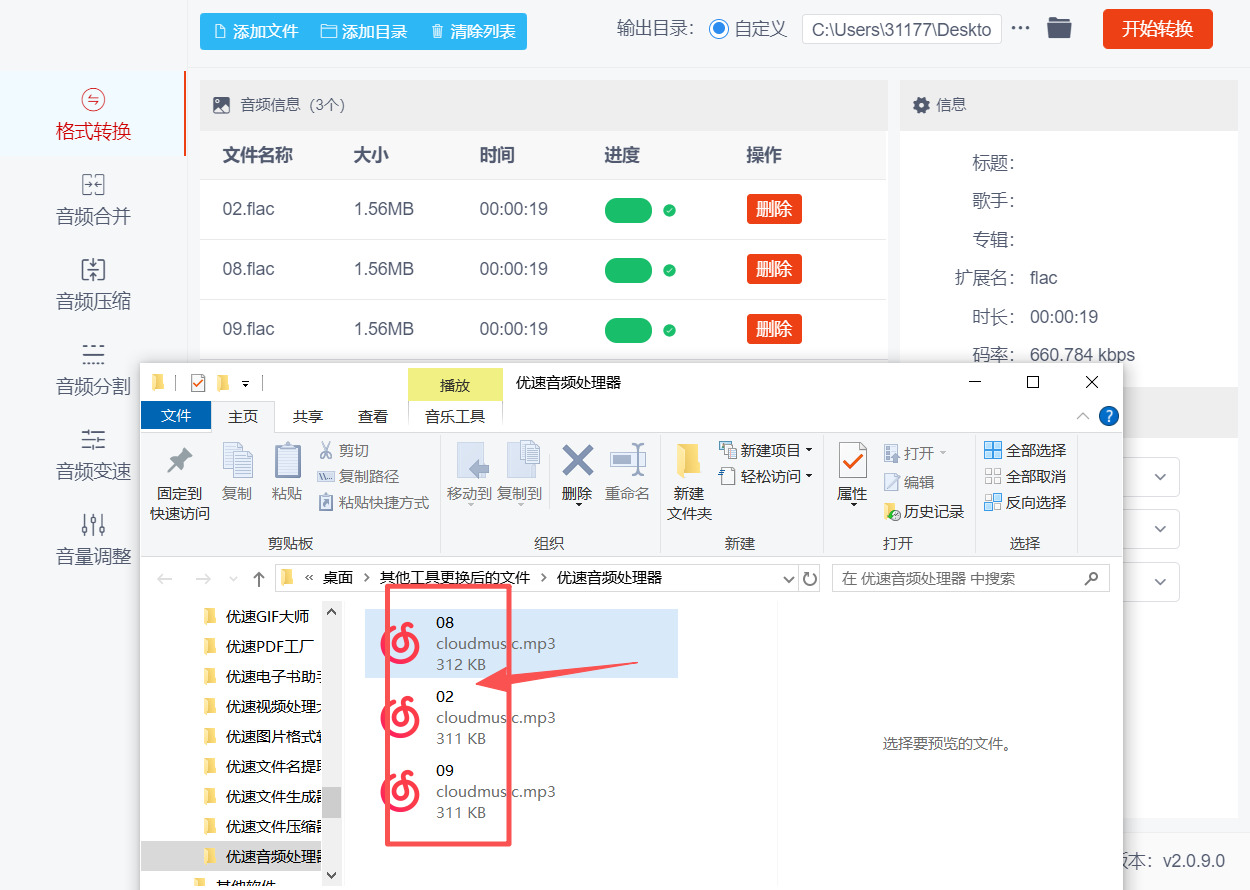Switch to the 共享 ribbon tab
1250x890 pixels.
coord(308,416)
